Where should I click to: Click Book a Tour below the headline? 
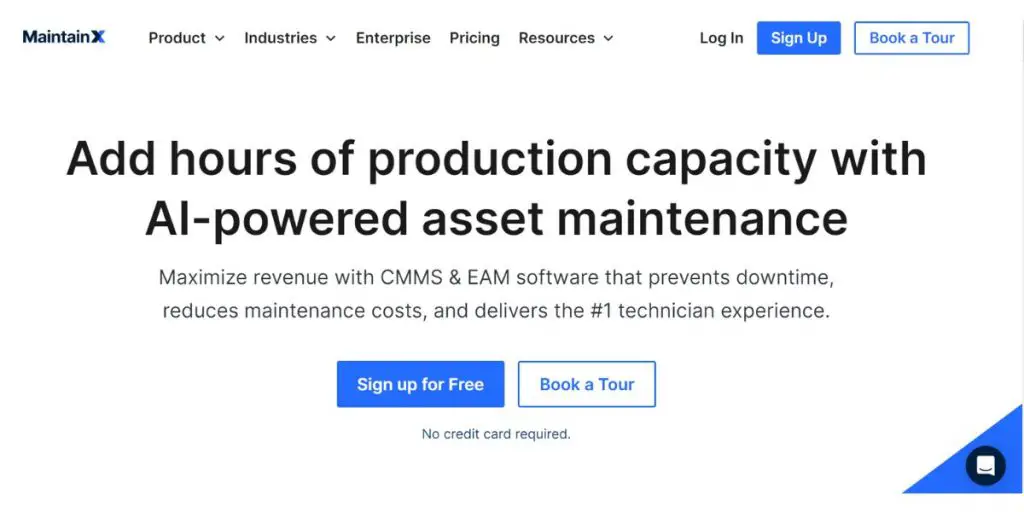click(x=587, y=384)
